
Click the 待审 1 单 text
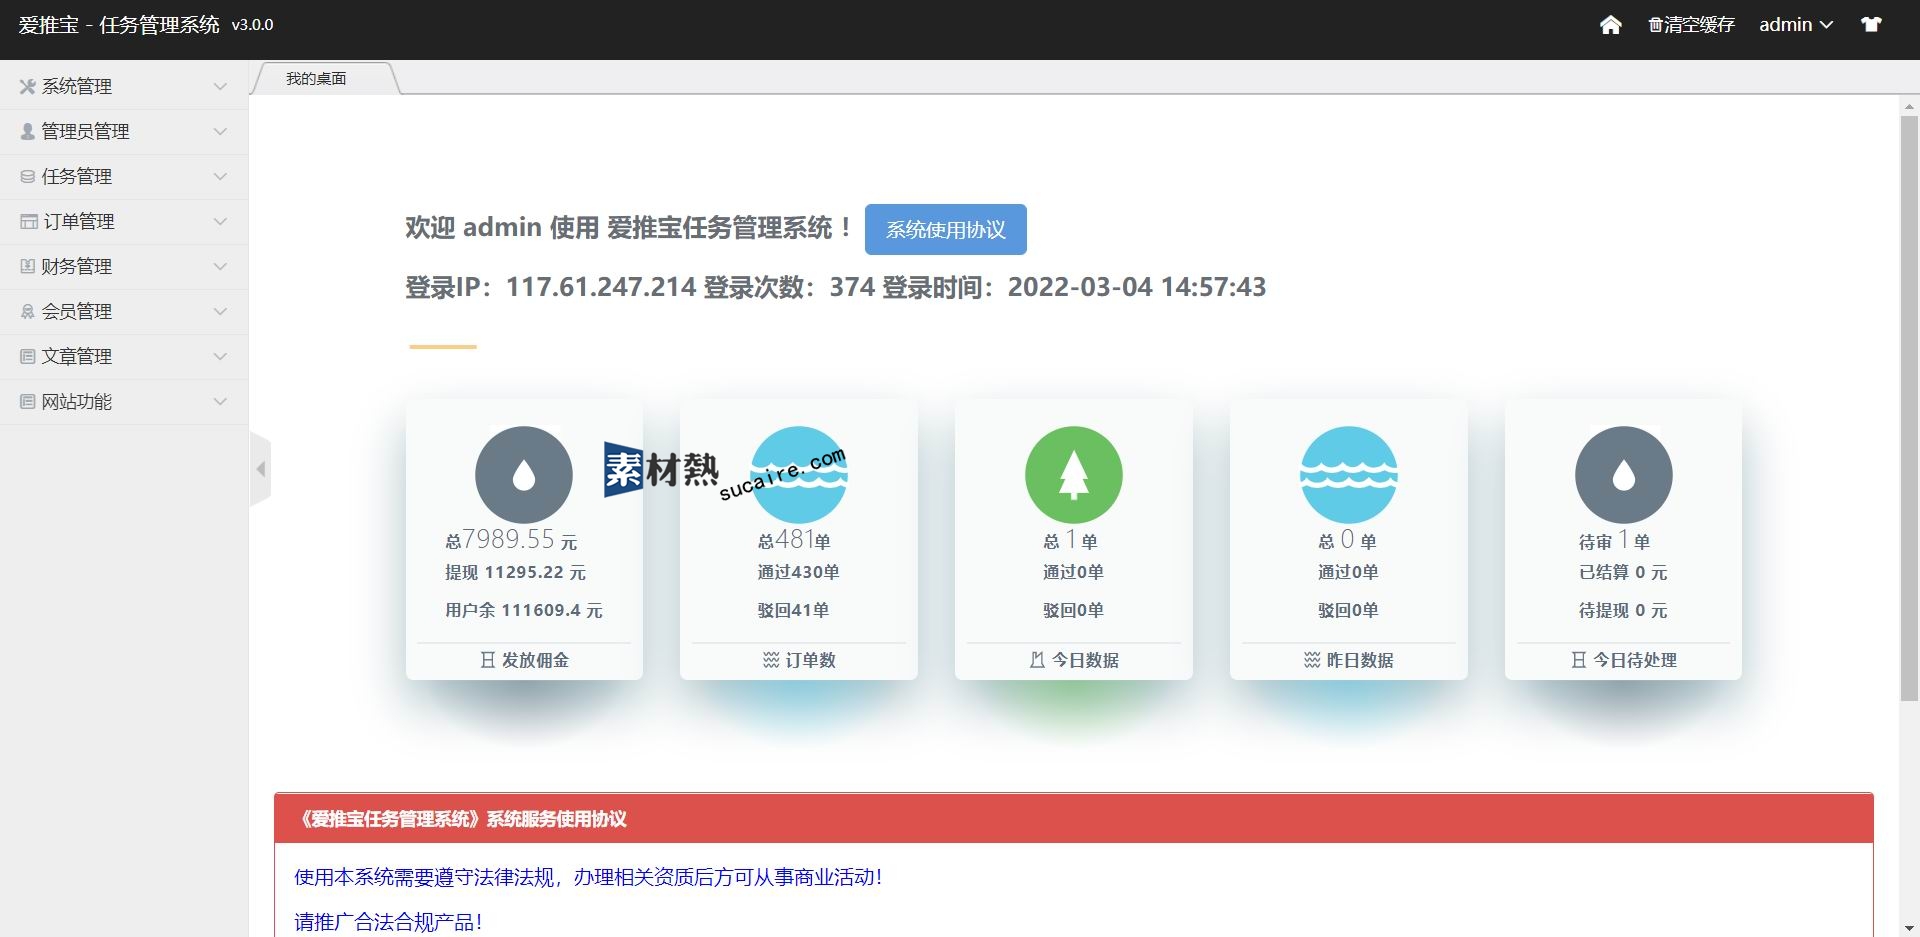1614,541
